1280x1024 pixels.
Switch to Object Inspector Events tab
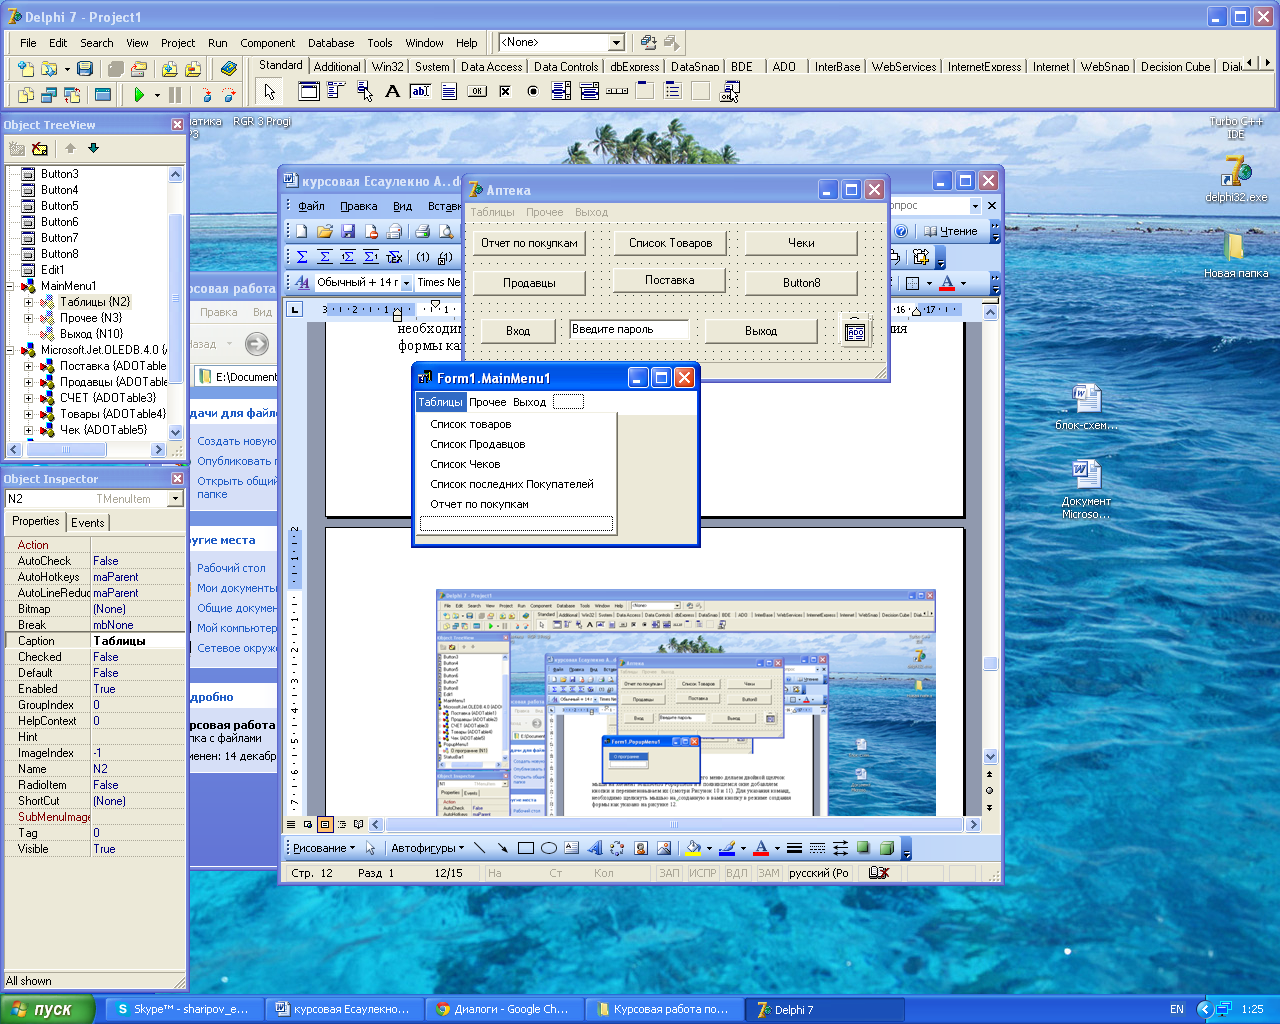(x=87, y=522)
